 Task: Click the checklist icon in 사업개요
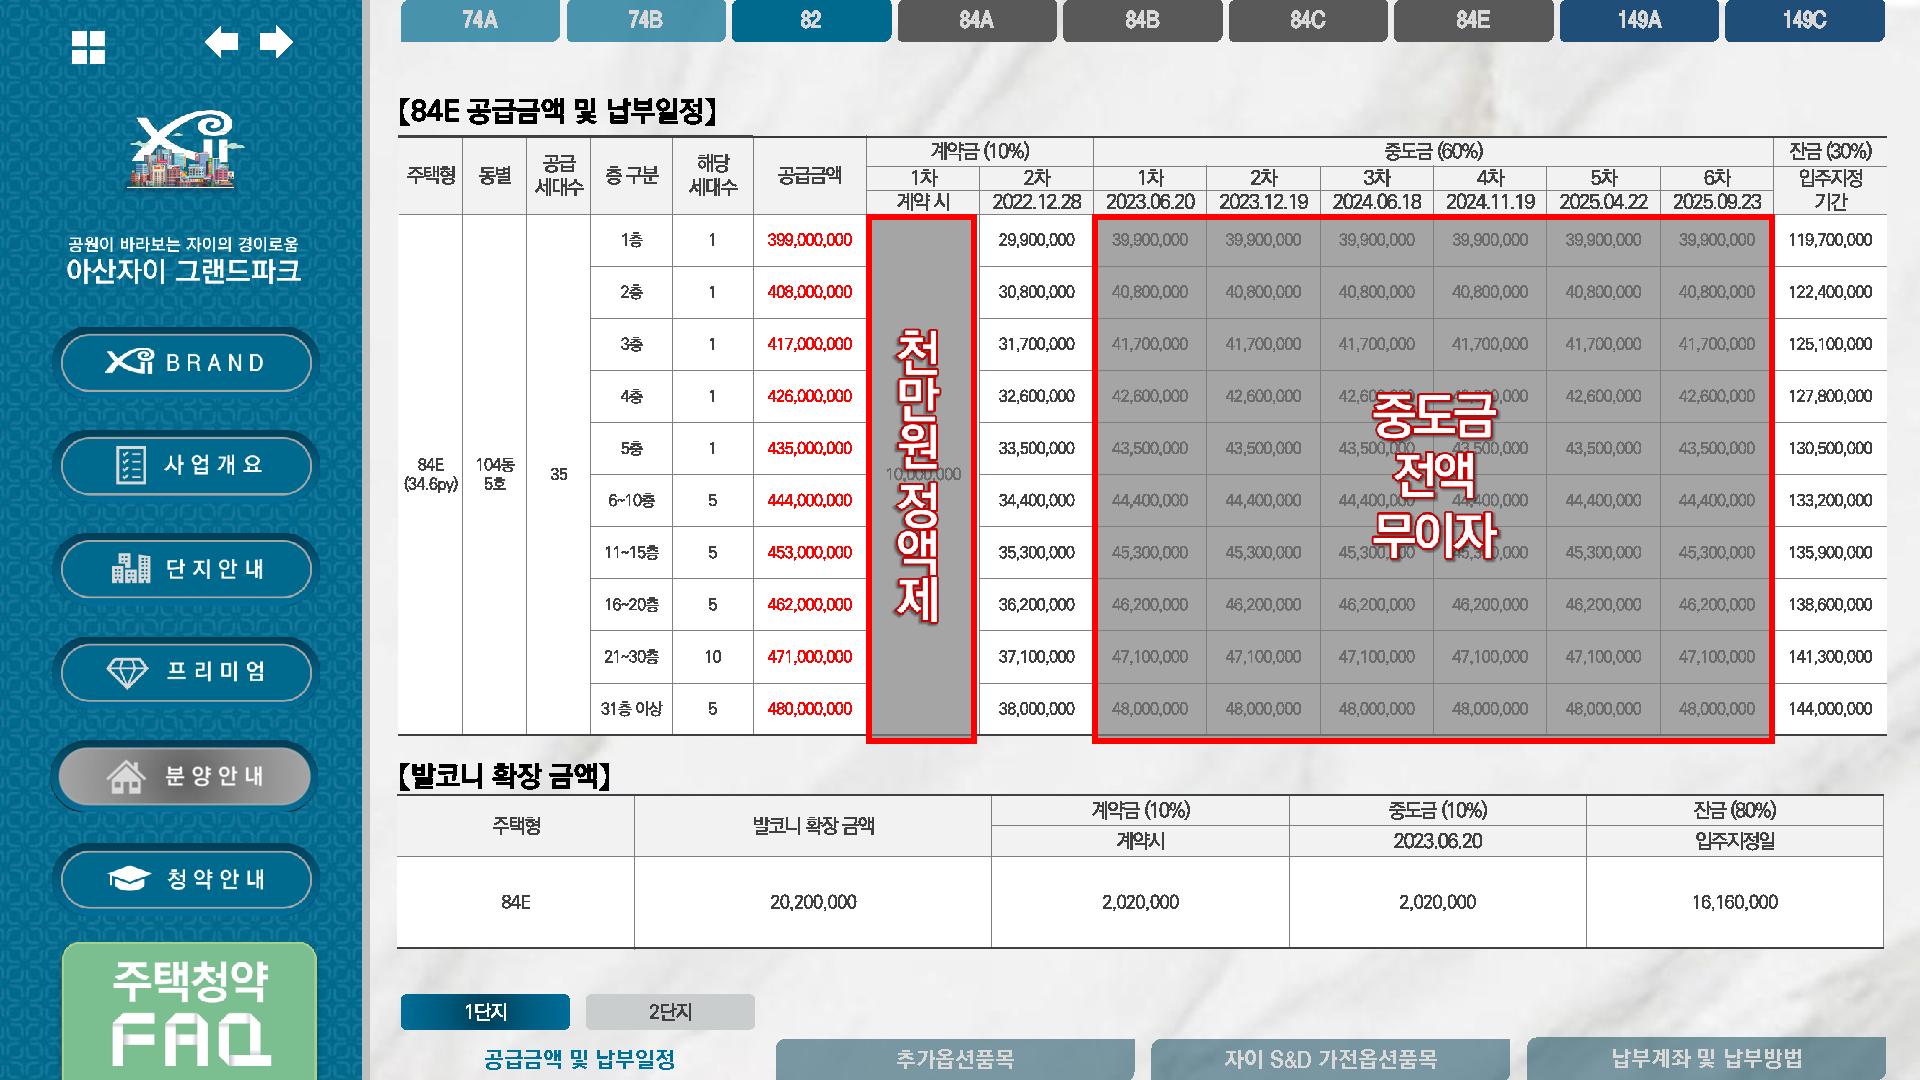[131, 465]
